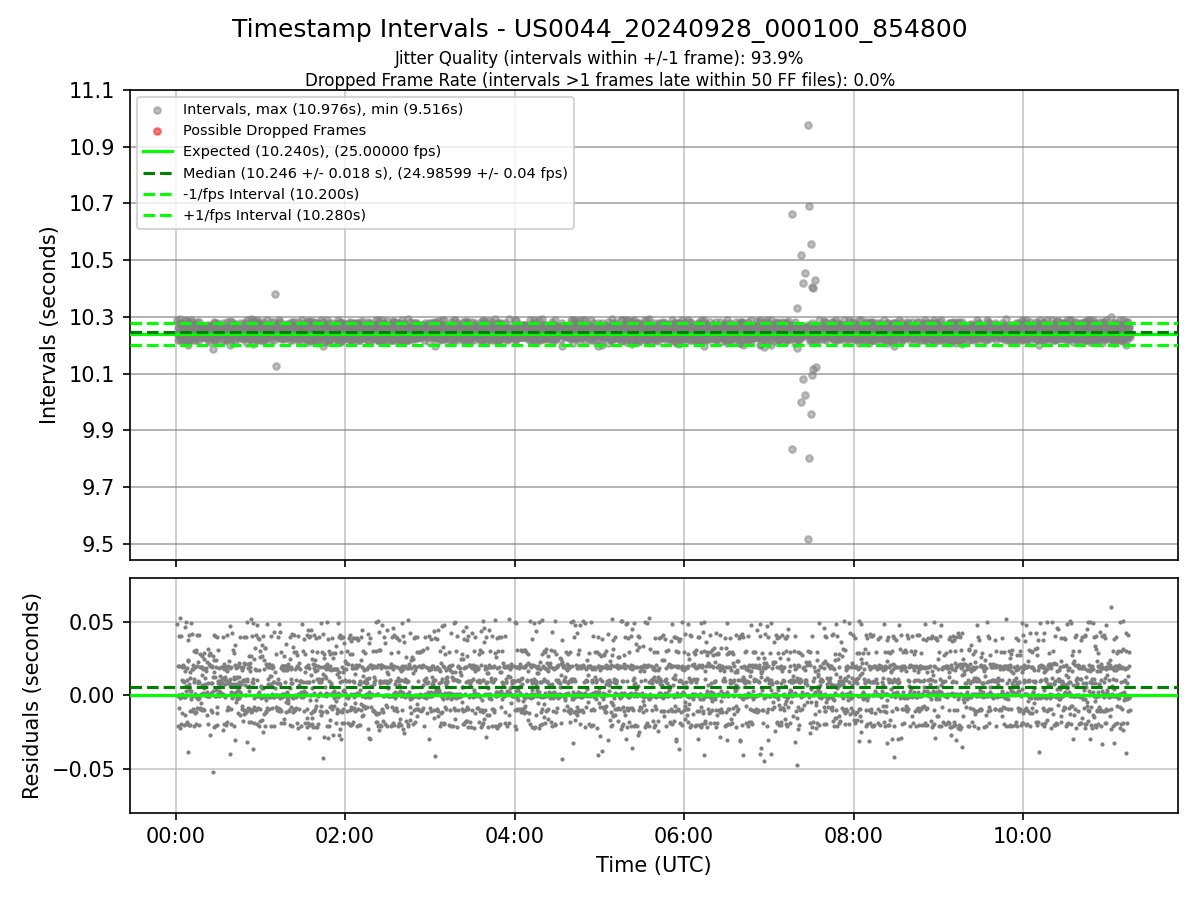
Task: Click the 9.7 y-axis tick label
Action: point(99,488)
